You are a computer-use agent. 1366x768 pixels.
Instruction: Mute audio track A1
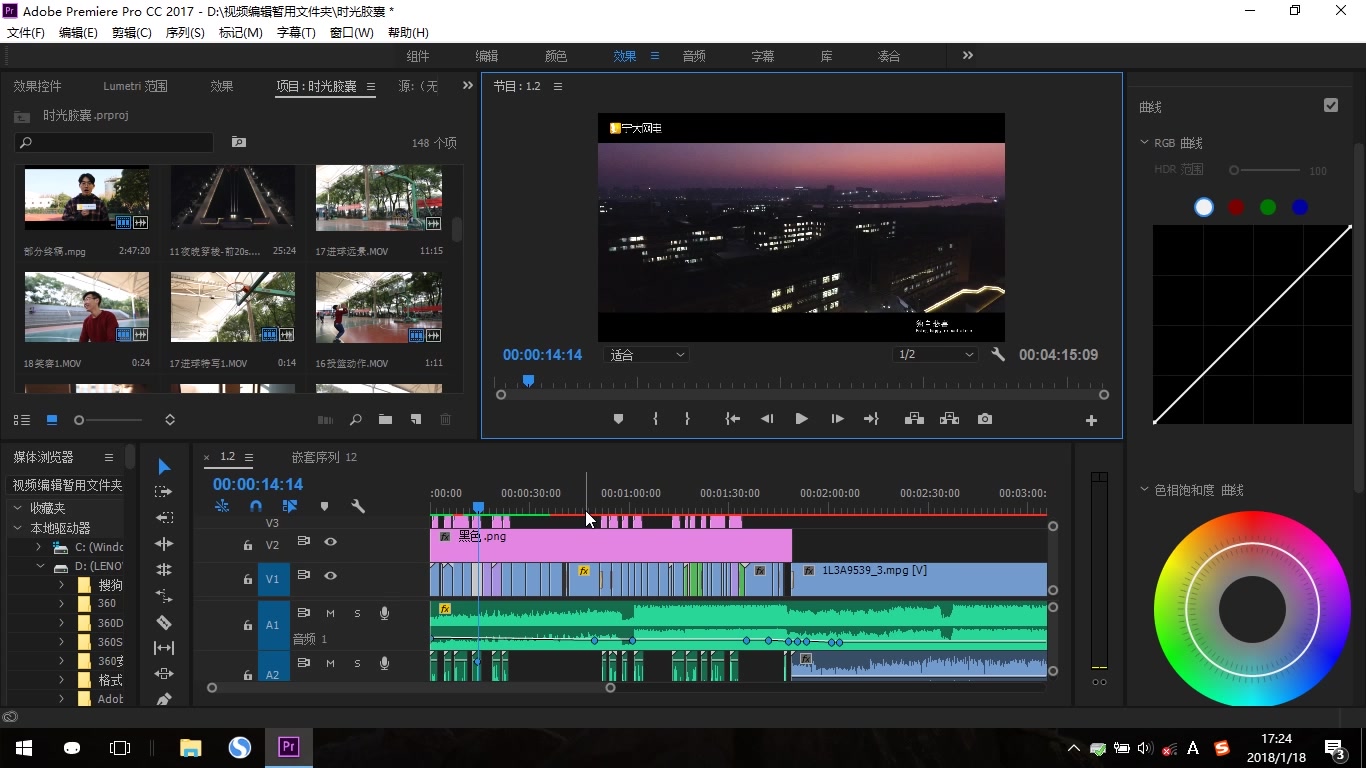[x=330, y=613]
